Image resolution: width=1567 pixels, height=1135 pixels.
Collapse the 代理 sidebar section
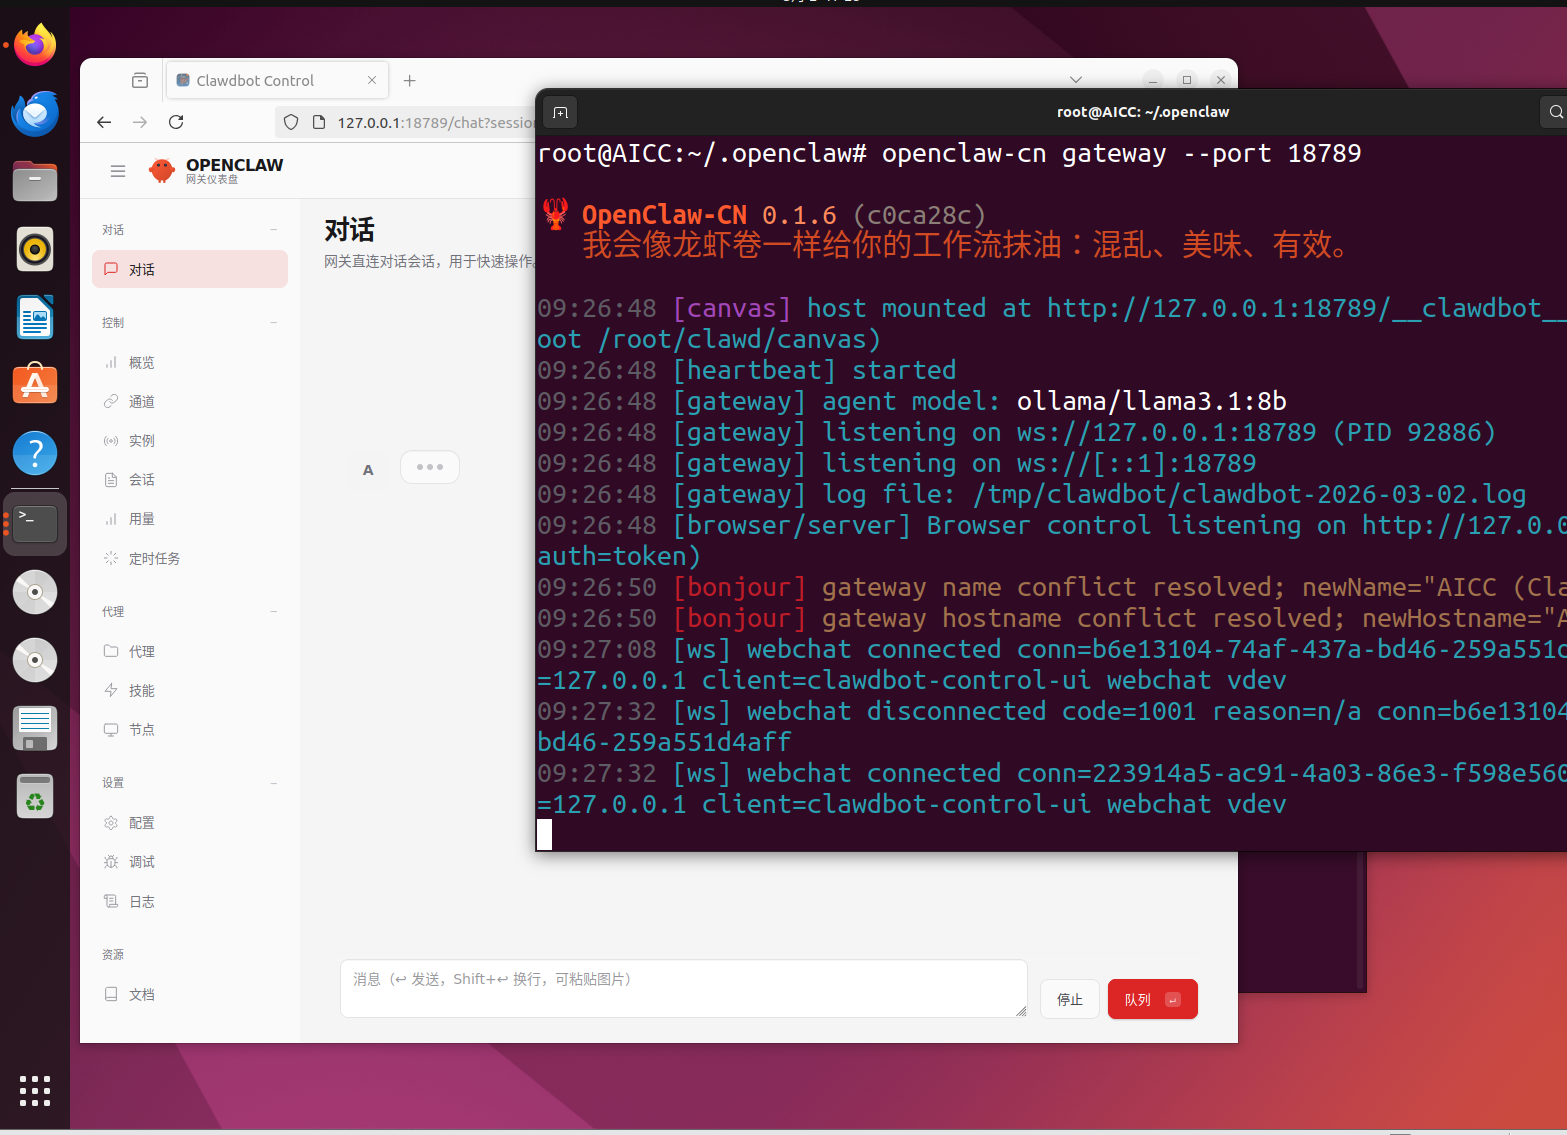coord(273,611)
